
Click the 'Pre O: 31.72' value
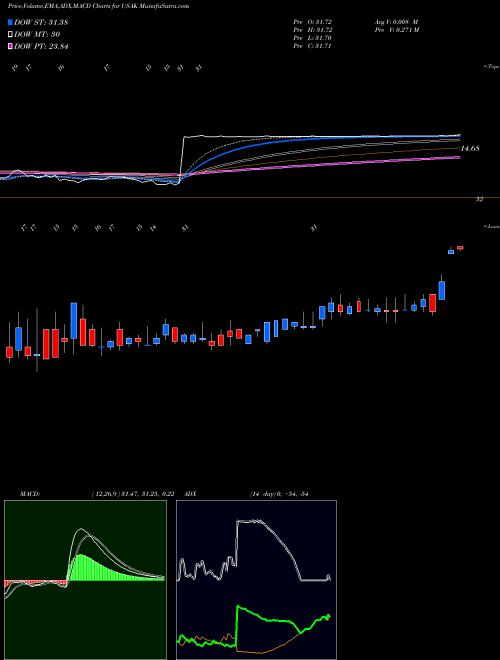click(313, 21)
